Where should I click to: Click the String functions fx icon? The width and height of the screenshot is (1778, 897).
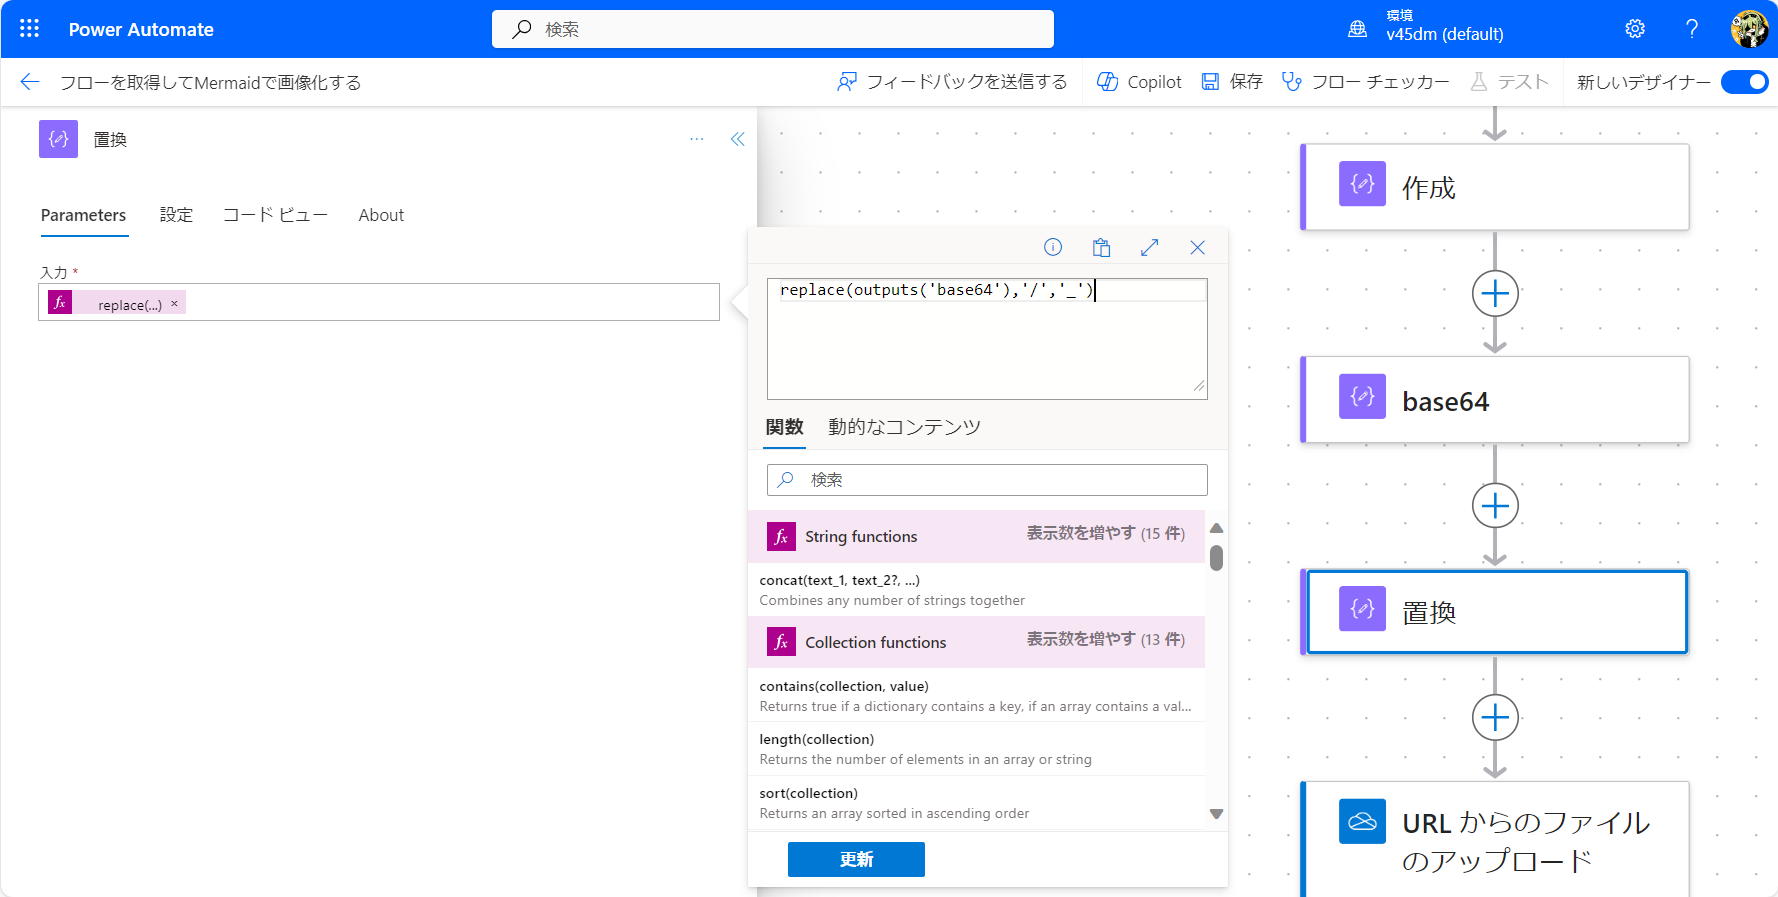pyautogui.click(x=782, y=537)
